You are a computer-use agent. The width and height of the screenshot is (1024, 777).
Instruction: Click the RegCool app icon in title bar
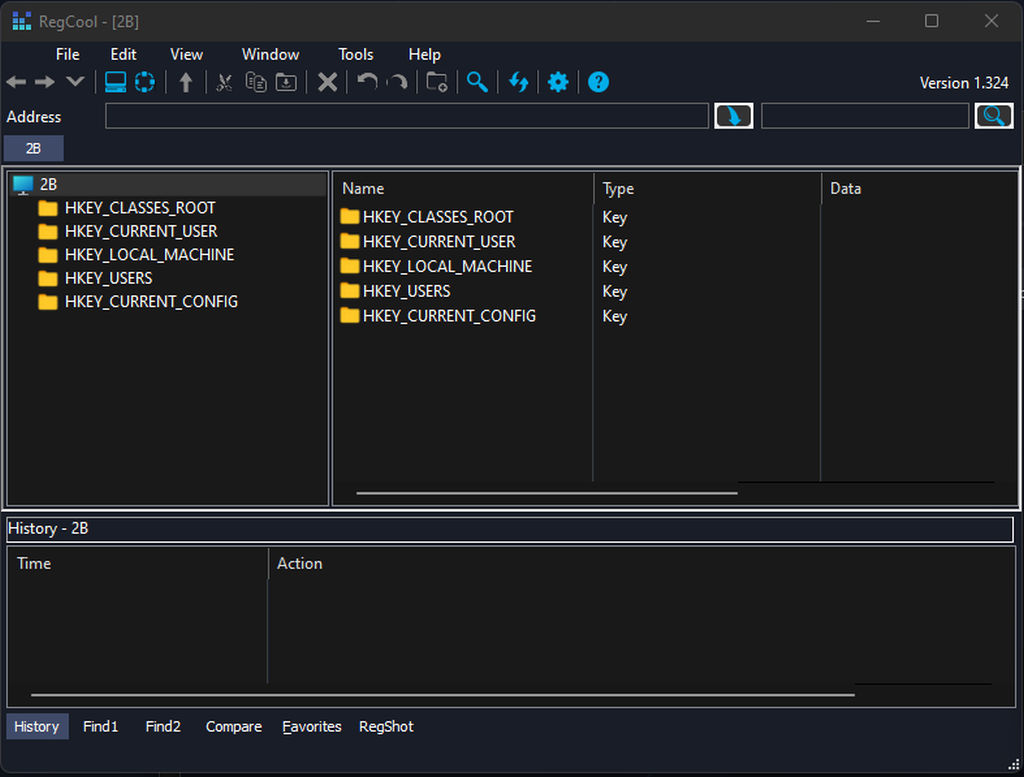tap(22, 22)
